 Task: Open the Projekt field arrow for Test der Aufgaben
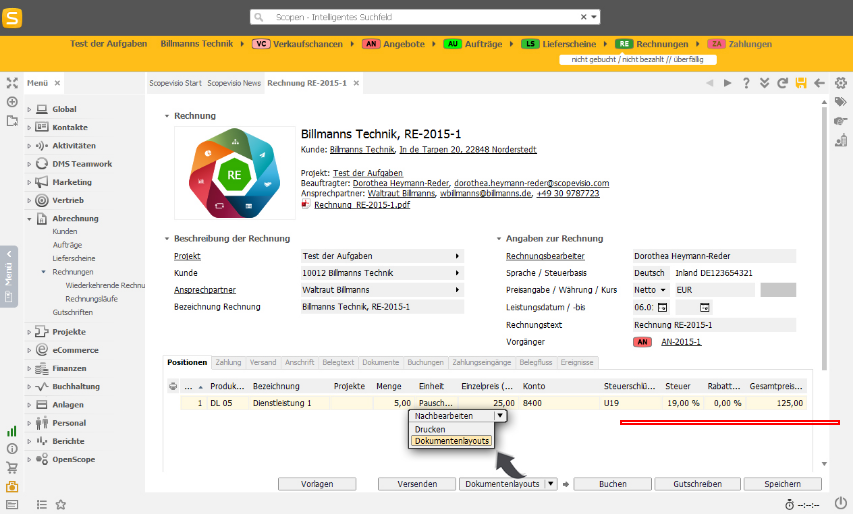457,256
